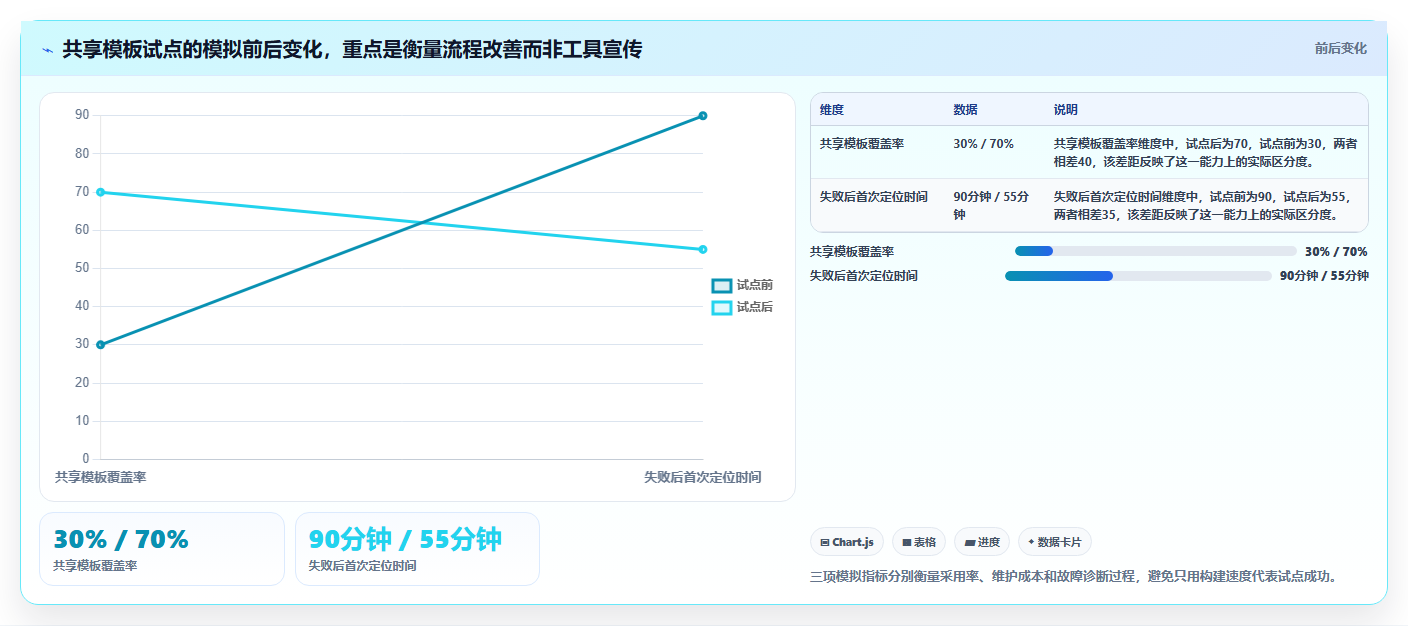Open the 30% / 70% stat card
Image resolution: width=1408 pixels, height=626 pixels.
pos(162,549)
